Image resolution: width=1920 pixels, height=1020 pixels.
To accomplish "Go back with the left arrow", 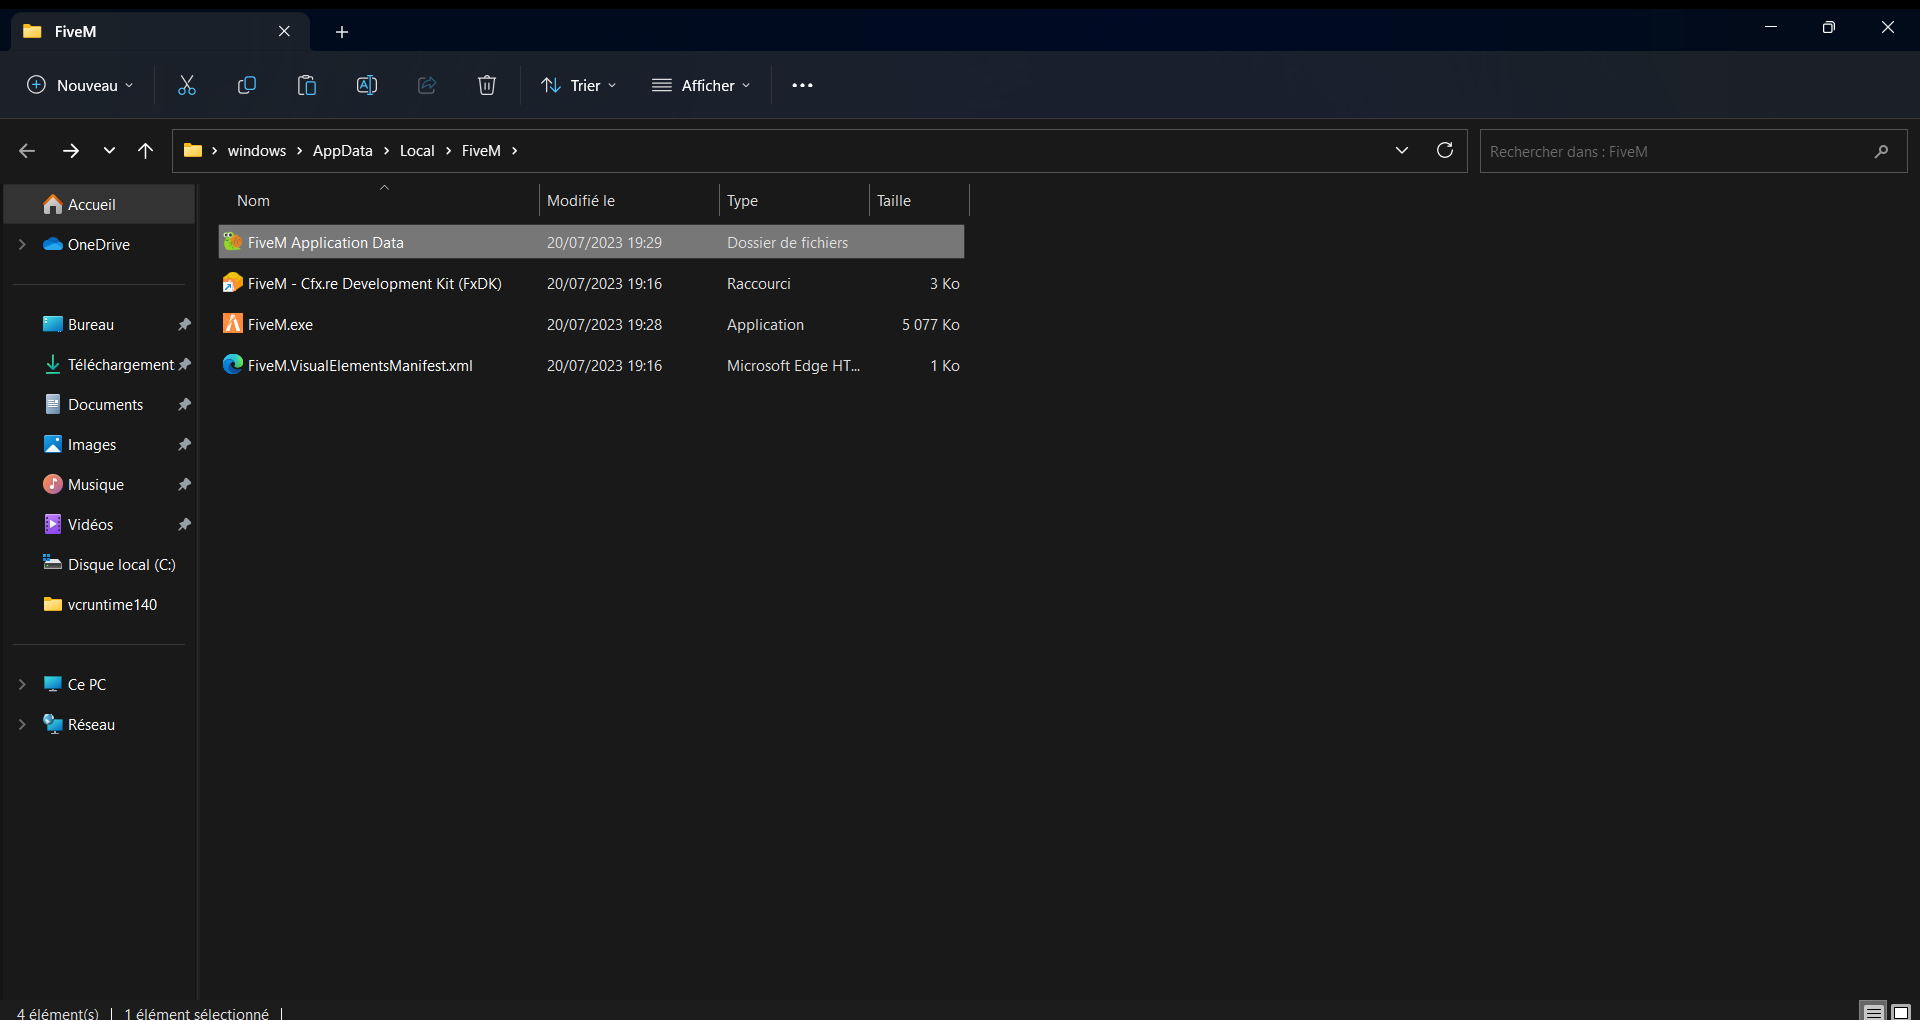I will coord(27,151).
